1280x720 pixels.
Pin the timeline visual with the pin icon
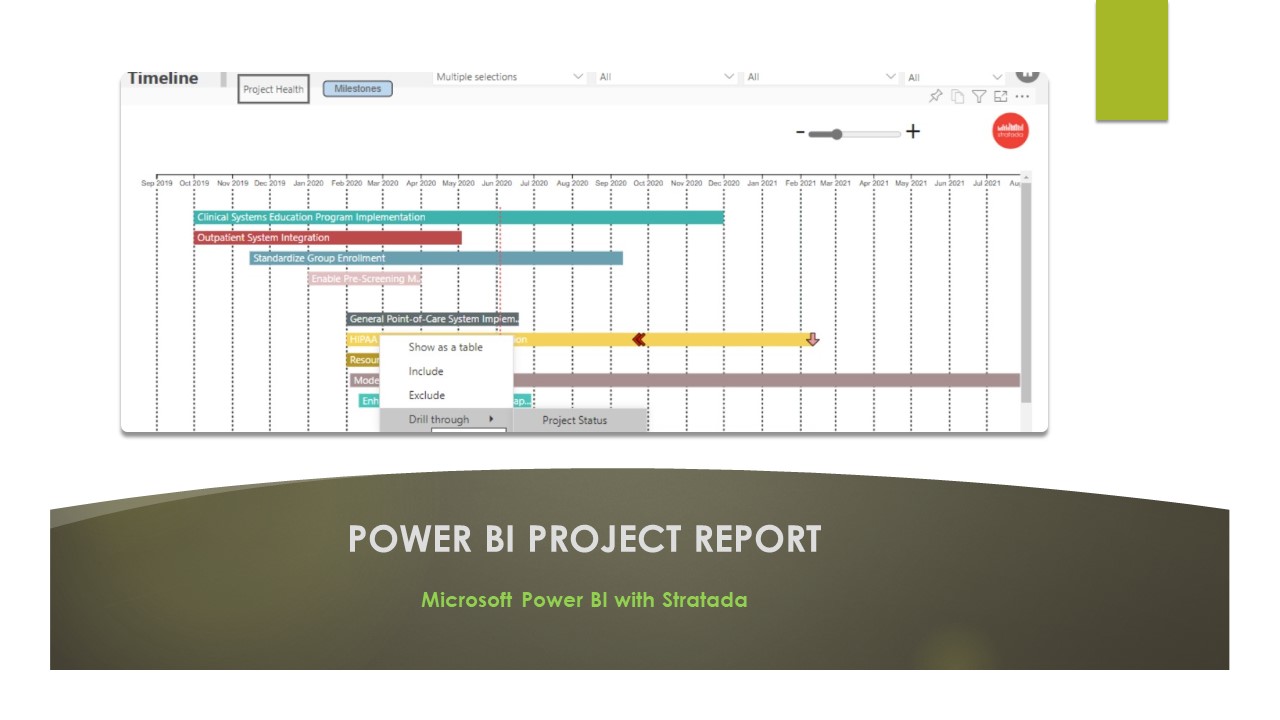(x=936, y=96)
